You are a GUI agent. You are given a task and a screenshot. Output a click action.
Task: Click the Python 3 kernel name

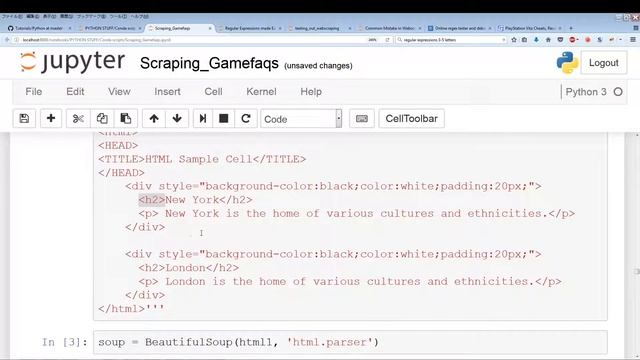click(586, 92)
